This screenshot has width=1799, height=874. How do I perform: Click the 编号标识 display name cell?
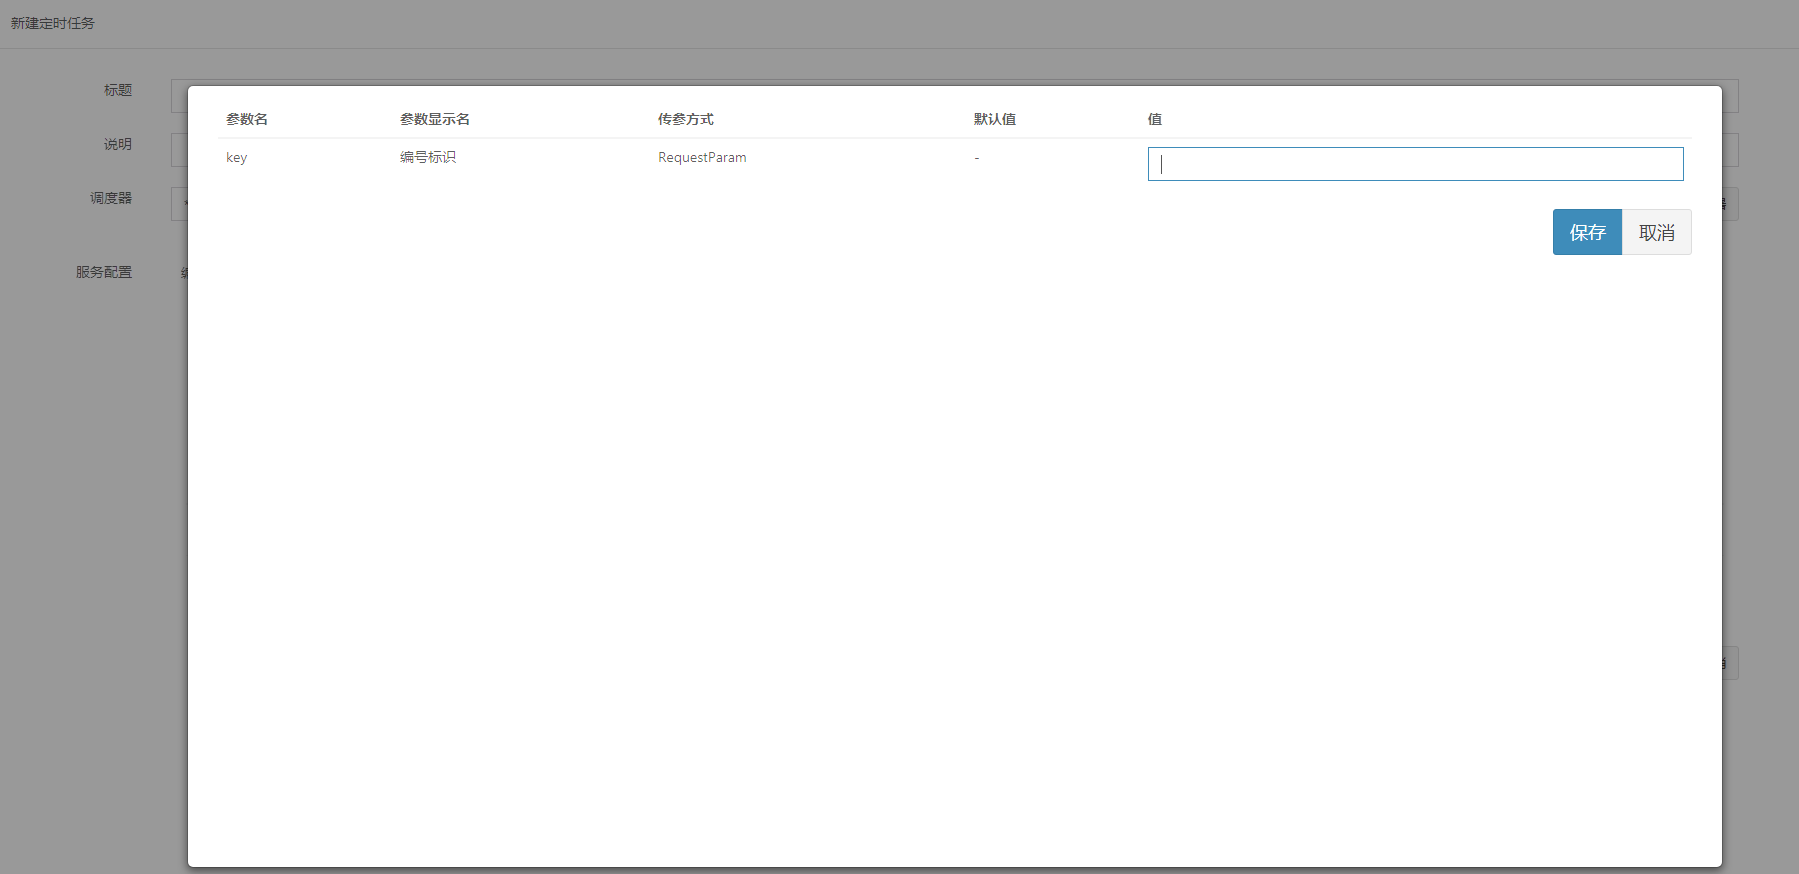click(428, 157)
